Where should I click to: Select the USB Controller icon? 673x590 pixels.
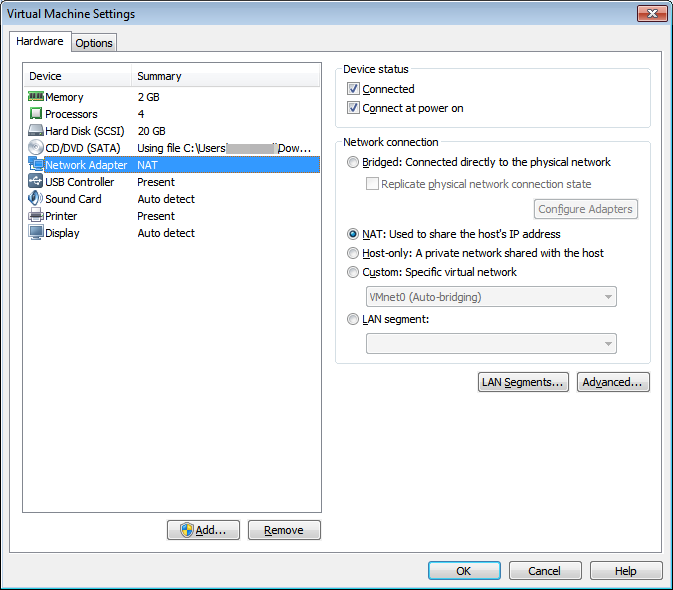point(36,182)
